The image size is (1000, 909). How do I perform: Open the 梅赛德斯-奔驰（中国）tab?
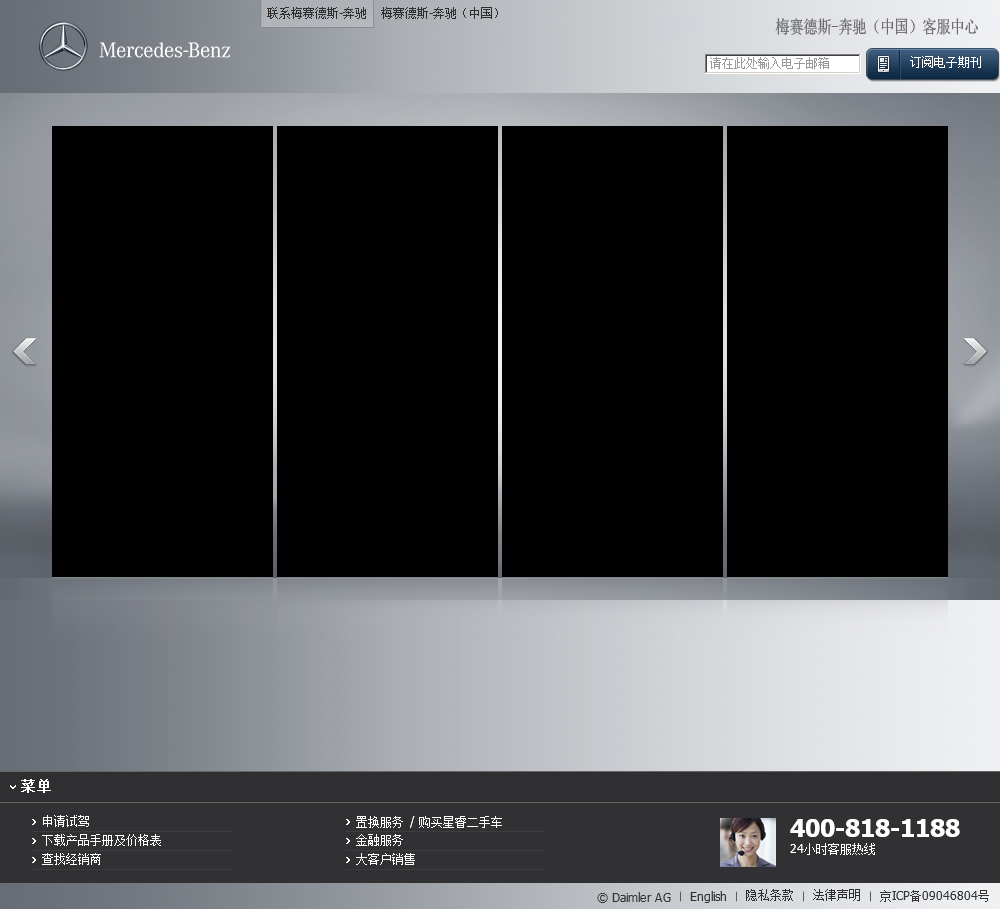pyautogui.click(x=440, y=13)
